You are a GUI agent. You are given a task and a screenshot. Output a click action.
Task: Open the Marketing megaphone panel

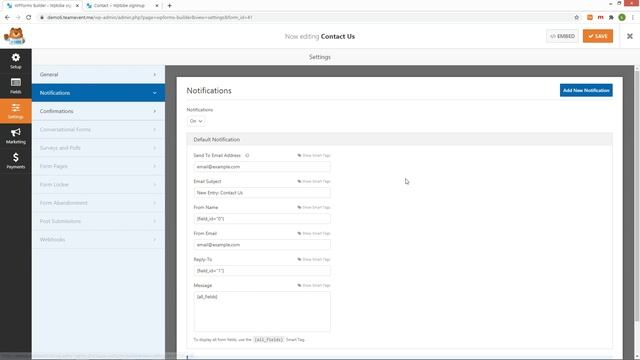tap(16, 136)
